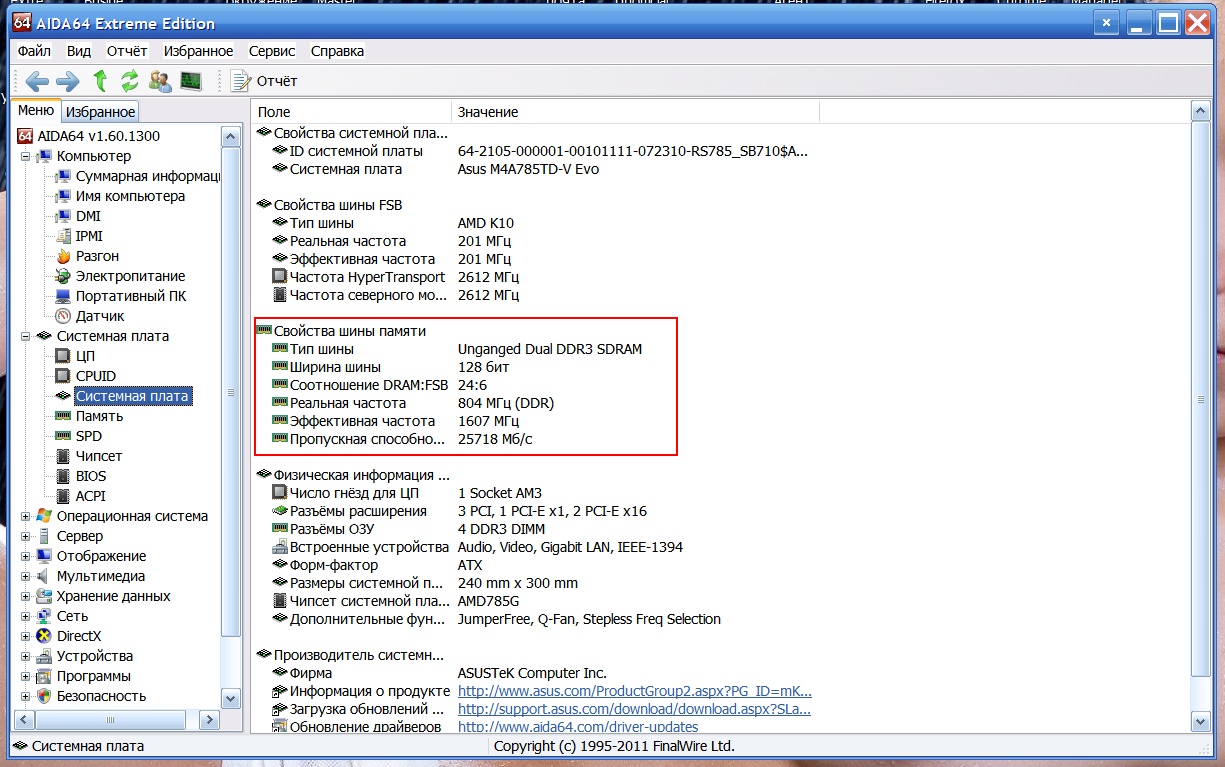The image size is (1225, 767).
Task: Expand the Хранение данных node
Action: pyautogui.click(x=26, y=597)
